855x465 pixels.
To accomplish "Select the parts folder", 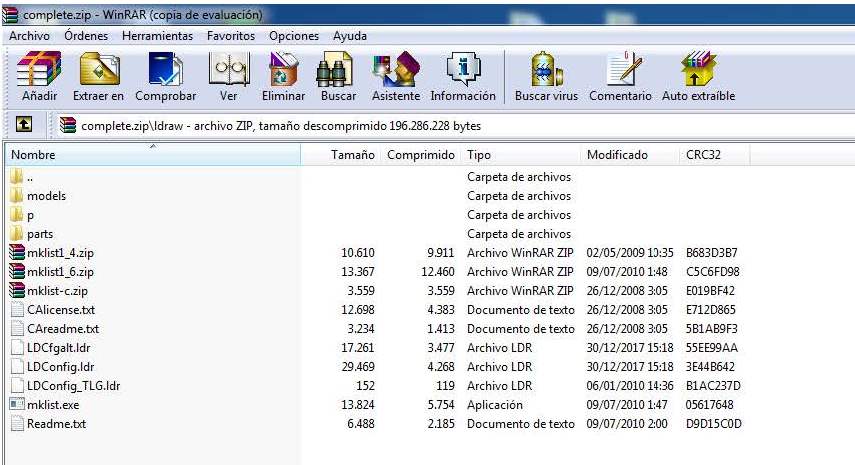I will tap(40, 234).
